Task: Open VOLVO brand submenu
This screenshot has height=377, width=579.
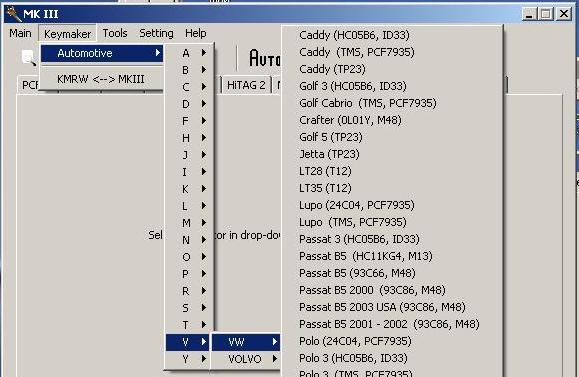Action: [246, 359]
